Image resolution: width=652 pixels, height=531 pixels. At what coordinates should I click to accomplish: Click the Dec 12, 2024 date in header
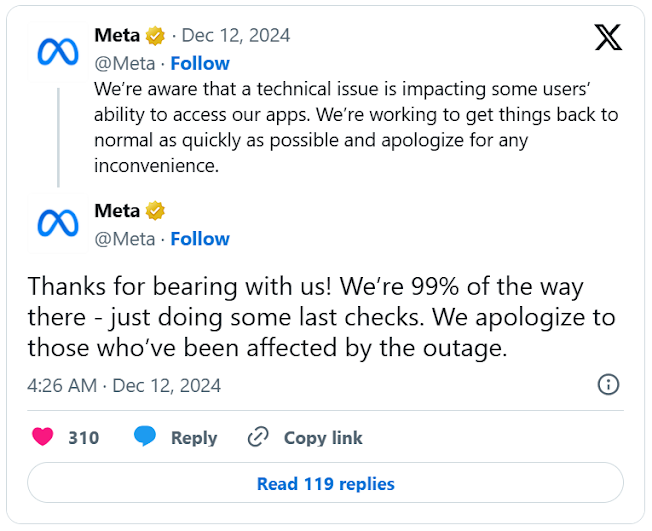pyautogui.click(x=236, y=36)
